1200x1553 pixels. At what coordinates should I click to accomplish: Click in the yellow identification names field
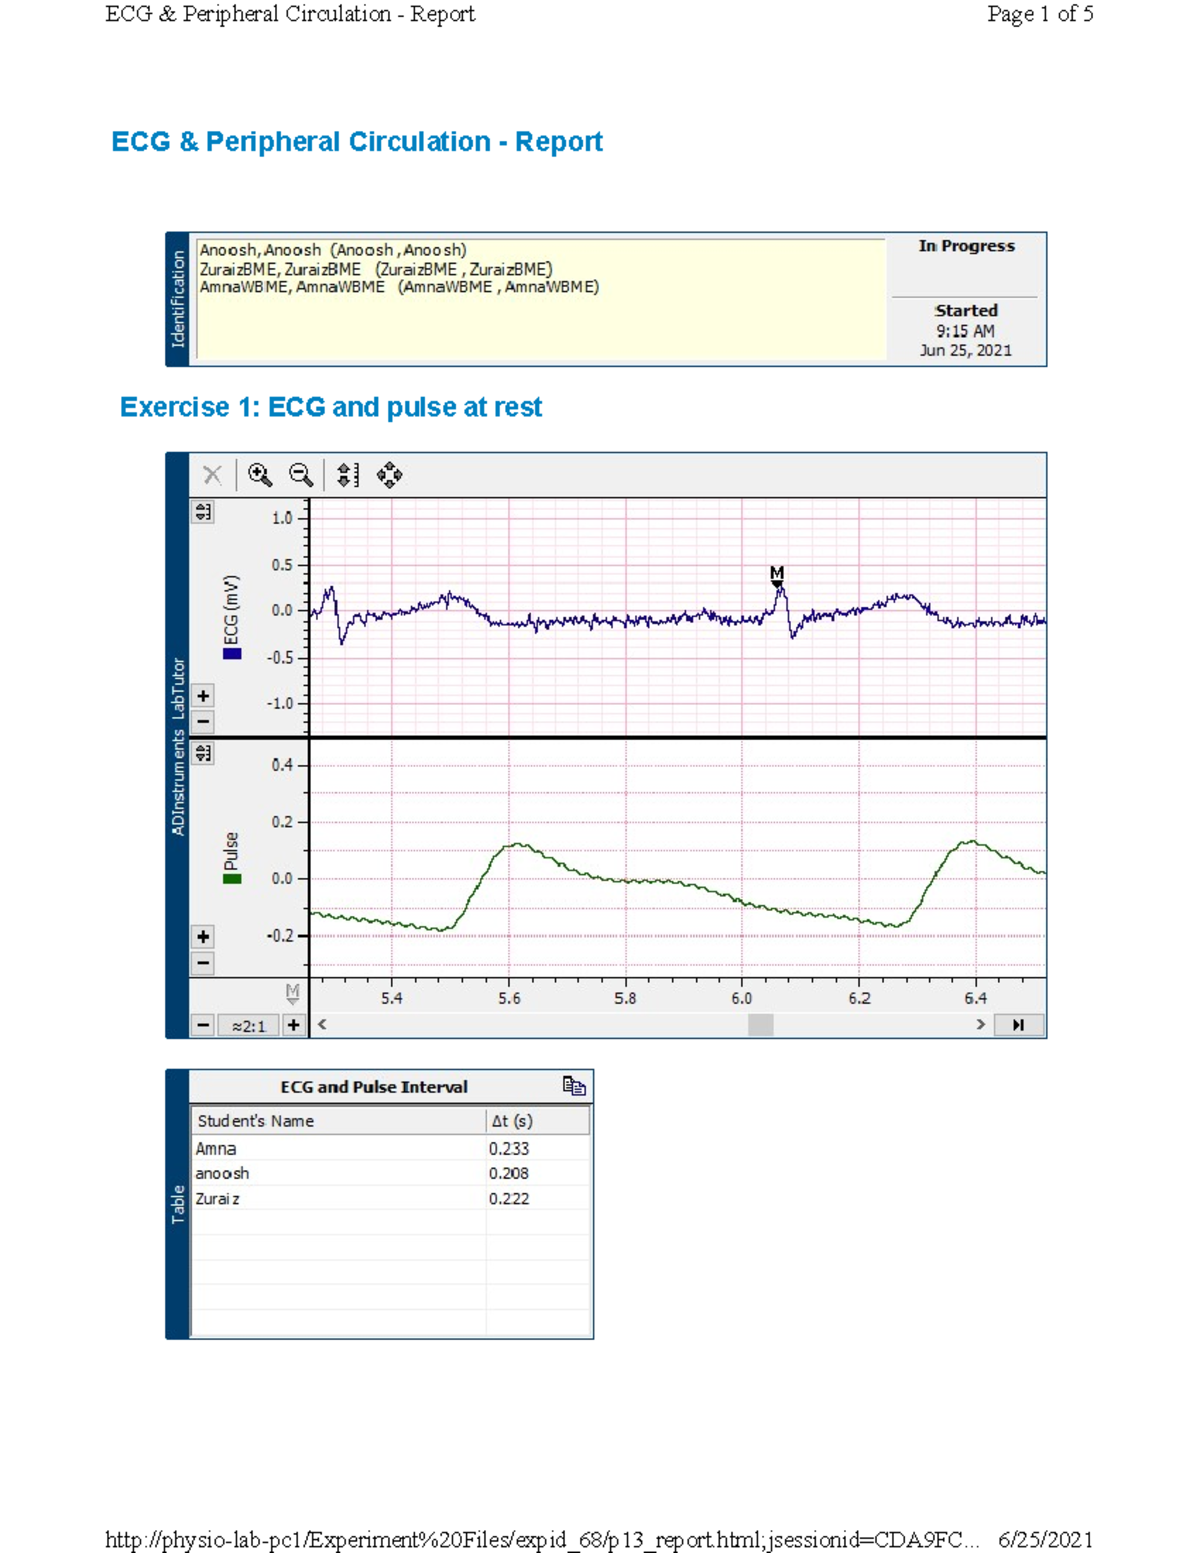pos(541,299)
